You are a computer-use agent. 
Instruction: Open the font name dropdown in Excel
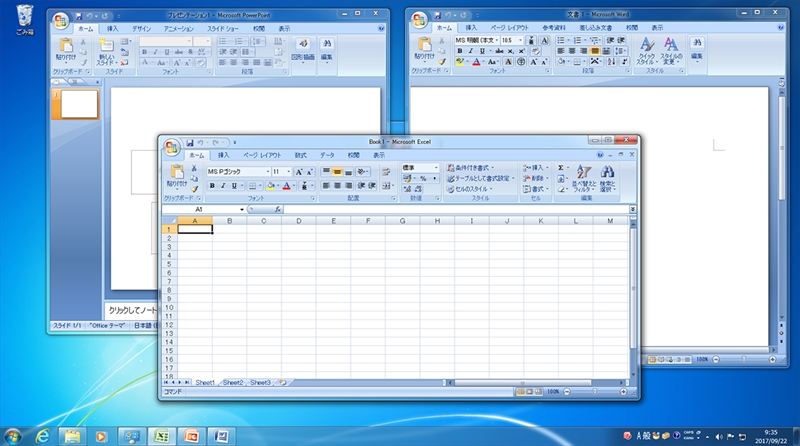coord(268,172)
